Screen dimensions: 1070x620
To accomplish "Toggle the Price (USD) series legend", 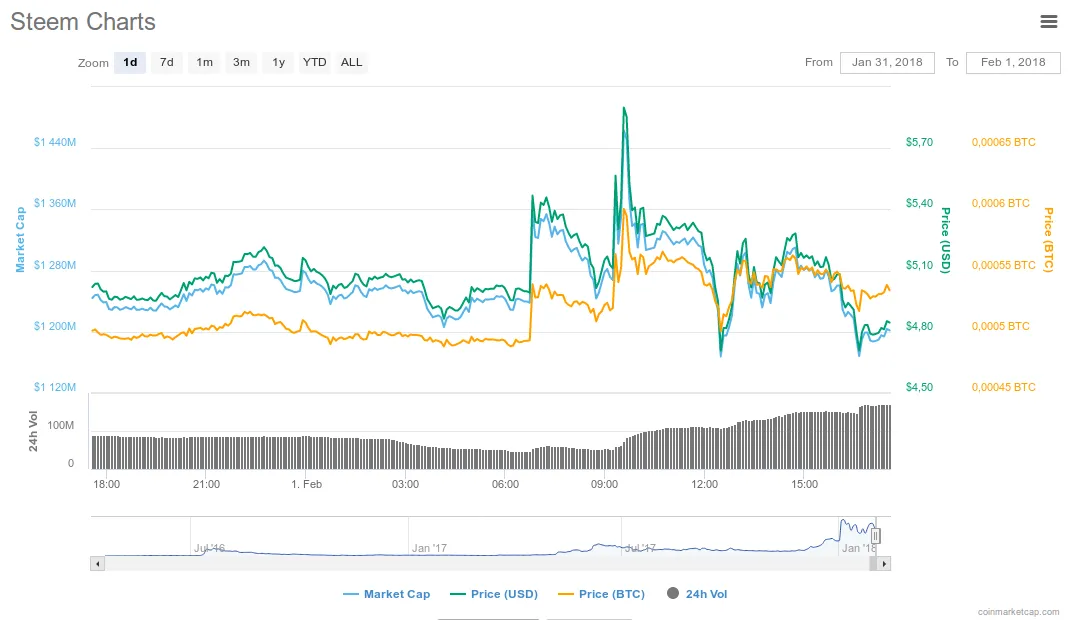I will point(495,594).
